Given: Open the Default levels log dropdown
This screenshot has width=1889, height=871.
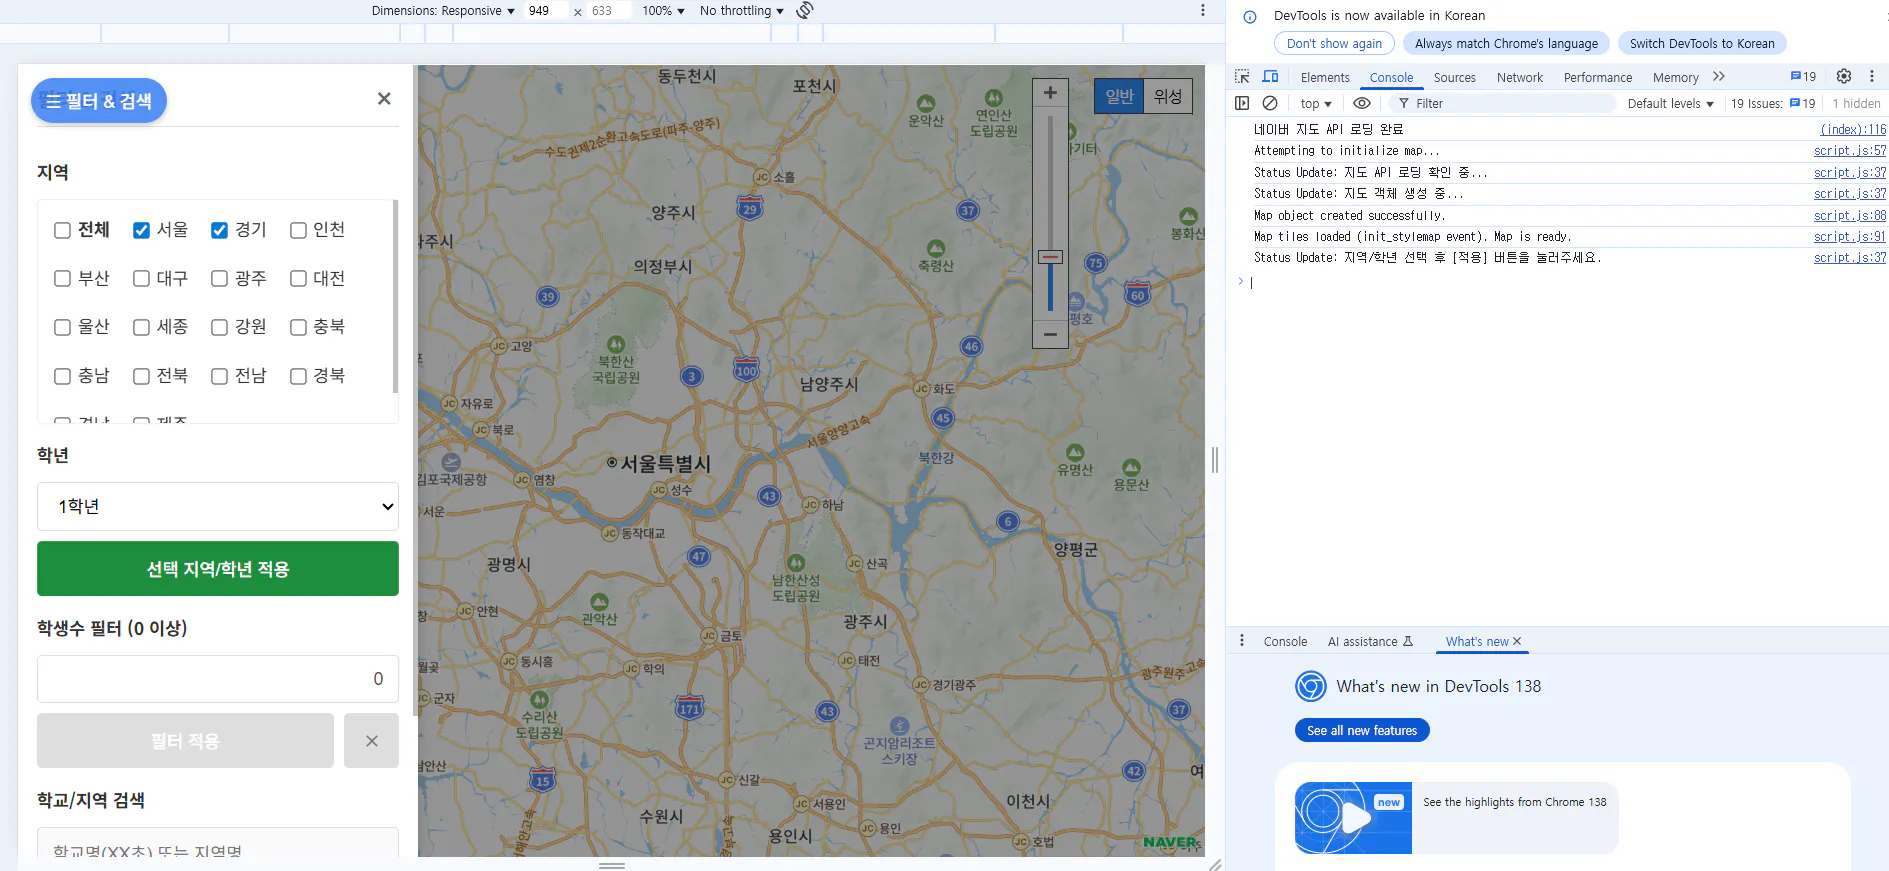Looking at the screenshot, I should pyautogui.click(x=1670, y=104).
